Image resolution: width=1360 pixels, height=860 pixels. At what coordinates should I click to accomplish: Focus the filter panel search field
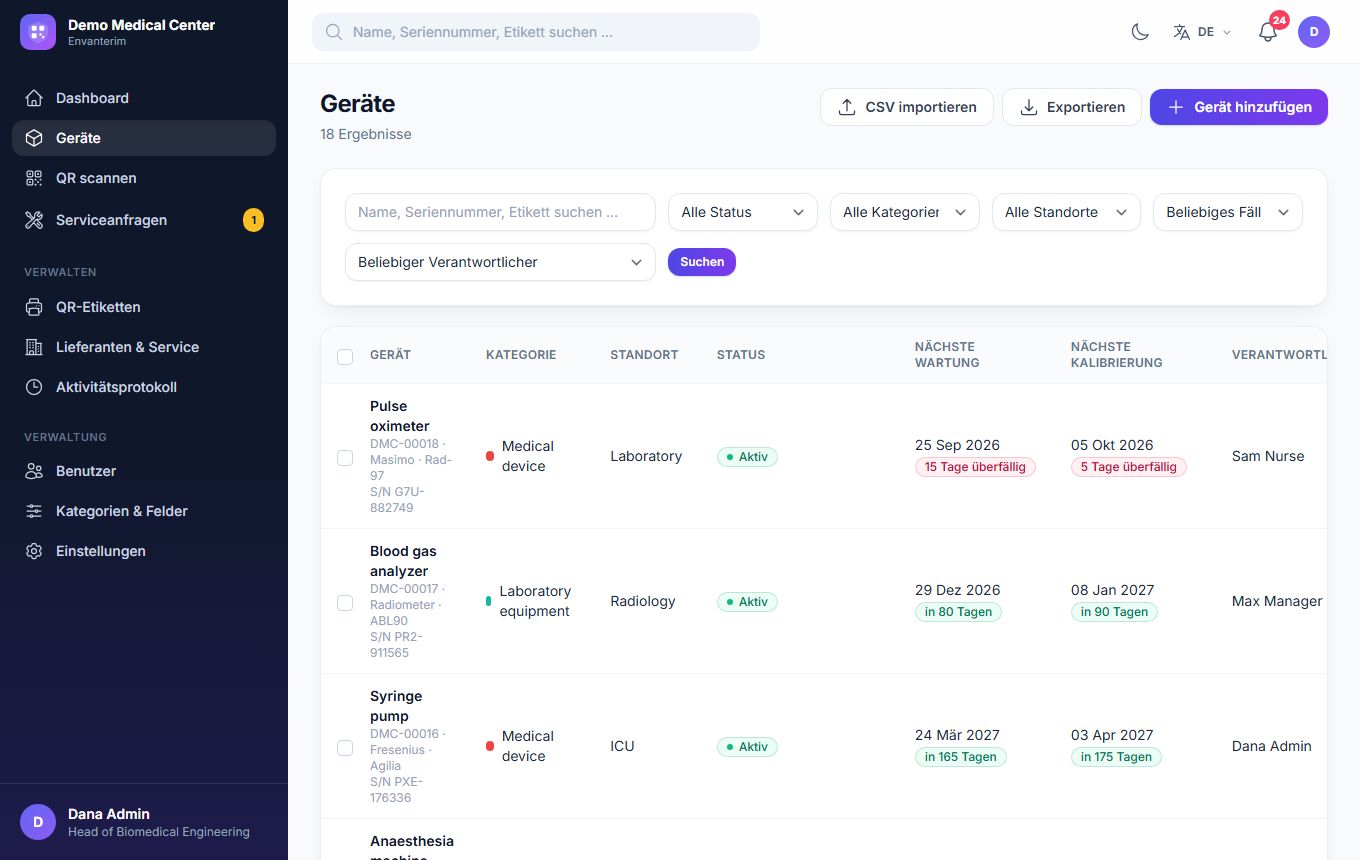tap(500, 212)
